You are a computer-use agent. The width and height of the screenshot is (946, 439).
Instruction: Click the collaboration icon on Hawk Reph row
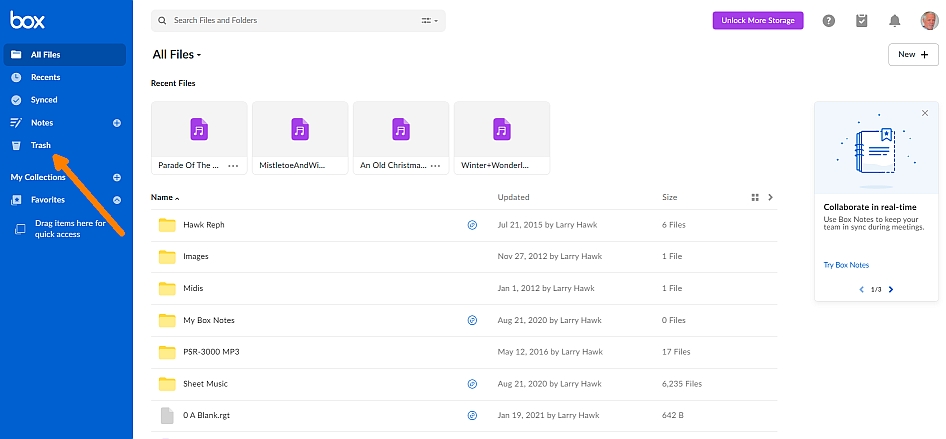pos(472,225)
